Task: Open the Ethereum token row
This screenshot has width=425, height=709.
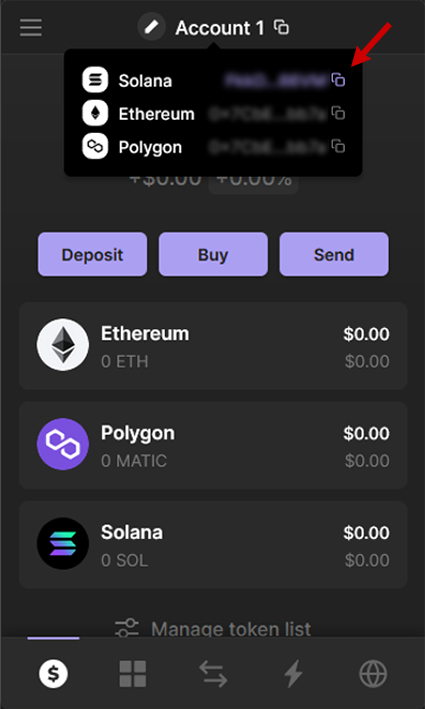Action: (213, 346)
